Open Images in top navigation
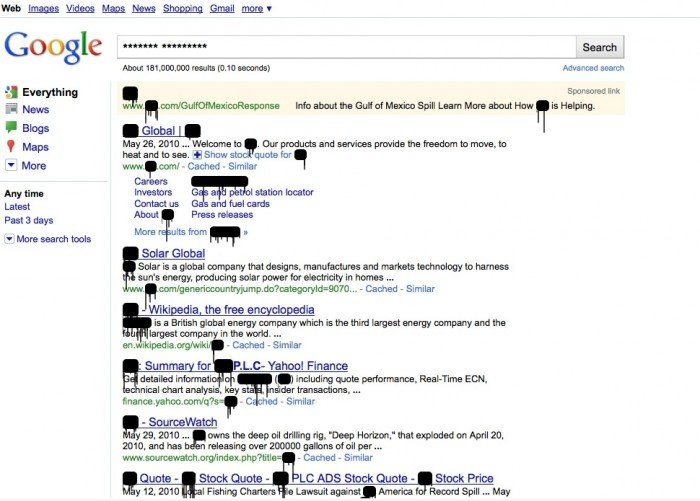Viewport: 700px width, 501px height. tap(43, 8)
